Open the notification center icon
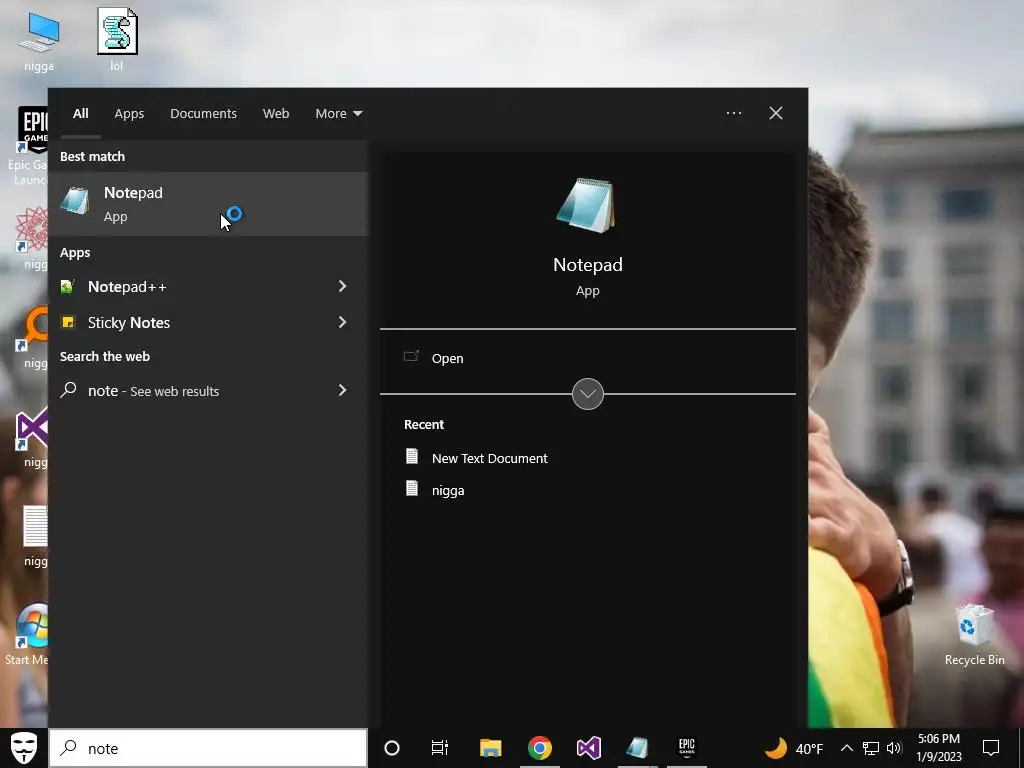 point(991,748)
